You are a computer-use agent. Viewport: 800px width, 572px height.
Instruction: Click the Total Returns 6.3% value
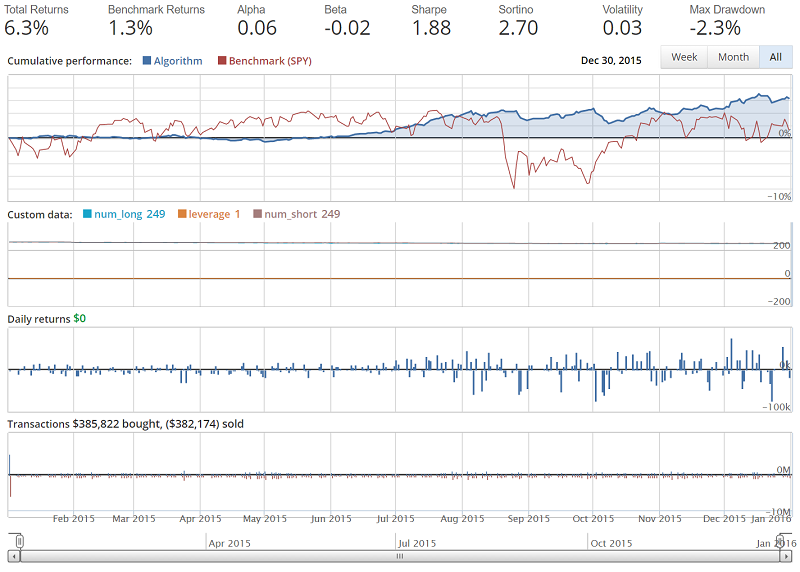pyautogui.click(x=27, y=28)
